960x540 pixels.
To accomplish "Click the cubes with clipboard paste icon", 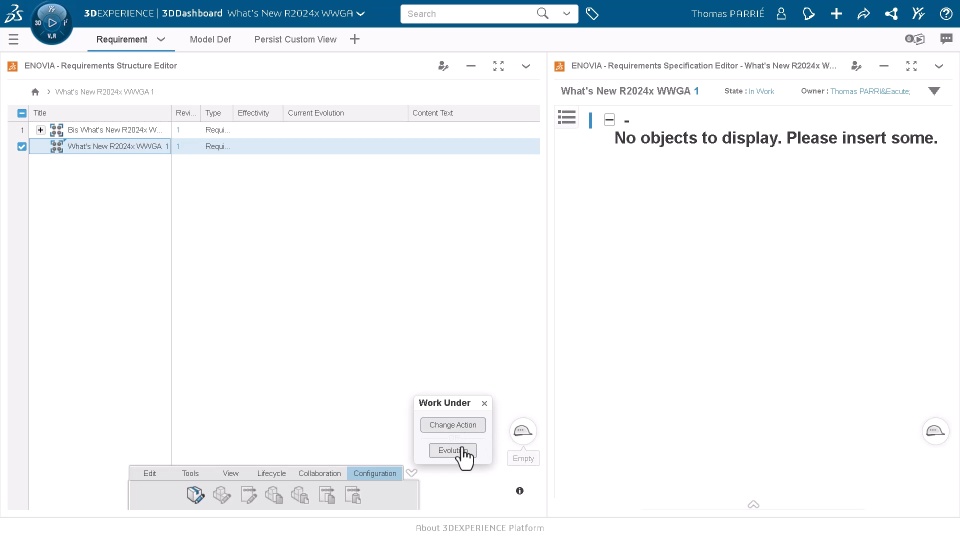I will click(x=300, y=495).
